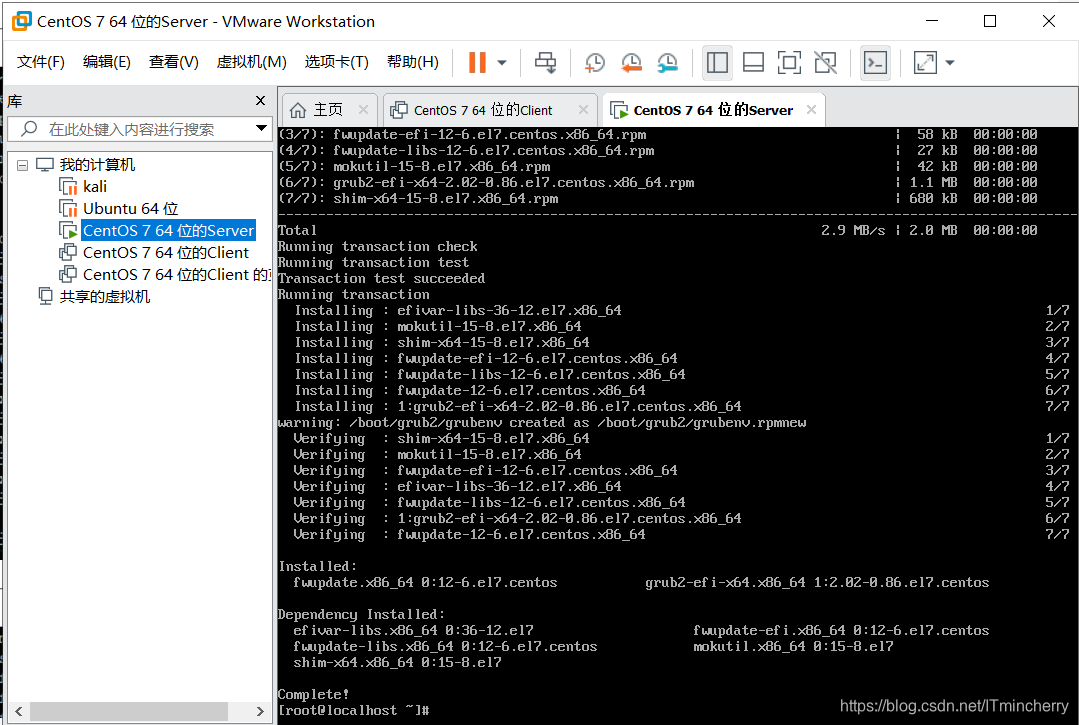The image size is (1079, 725).
Task: Click the library scrollbar right arrow
Action: point(260,711)
